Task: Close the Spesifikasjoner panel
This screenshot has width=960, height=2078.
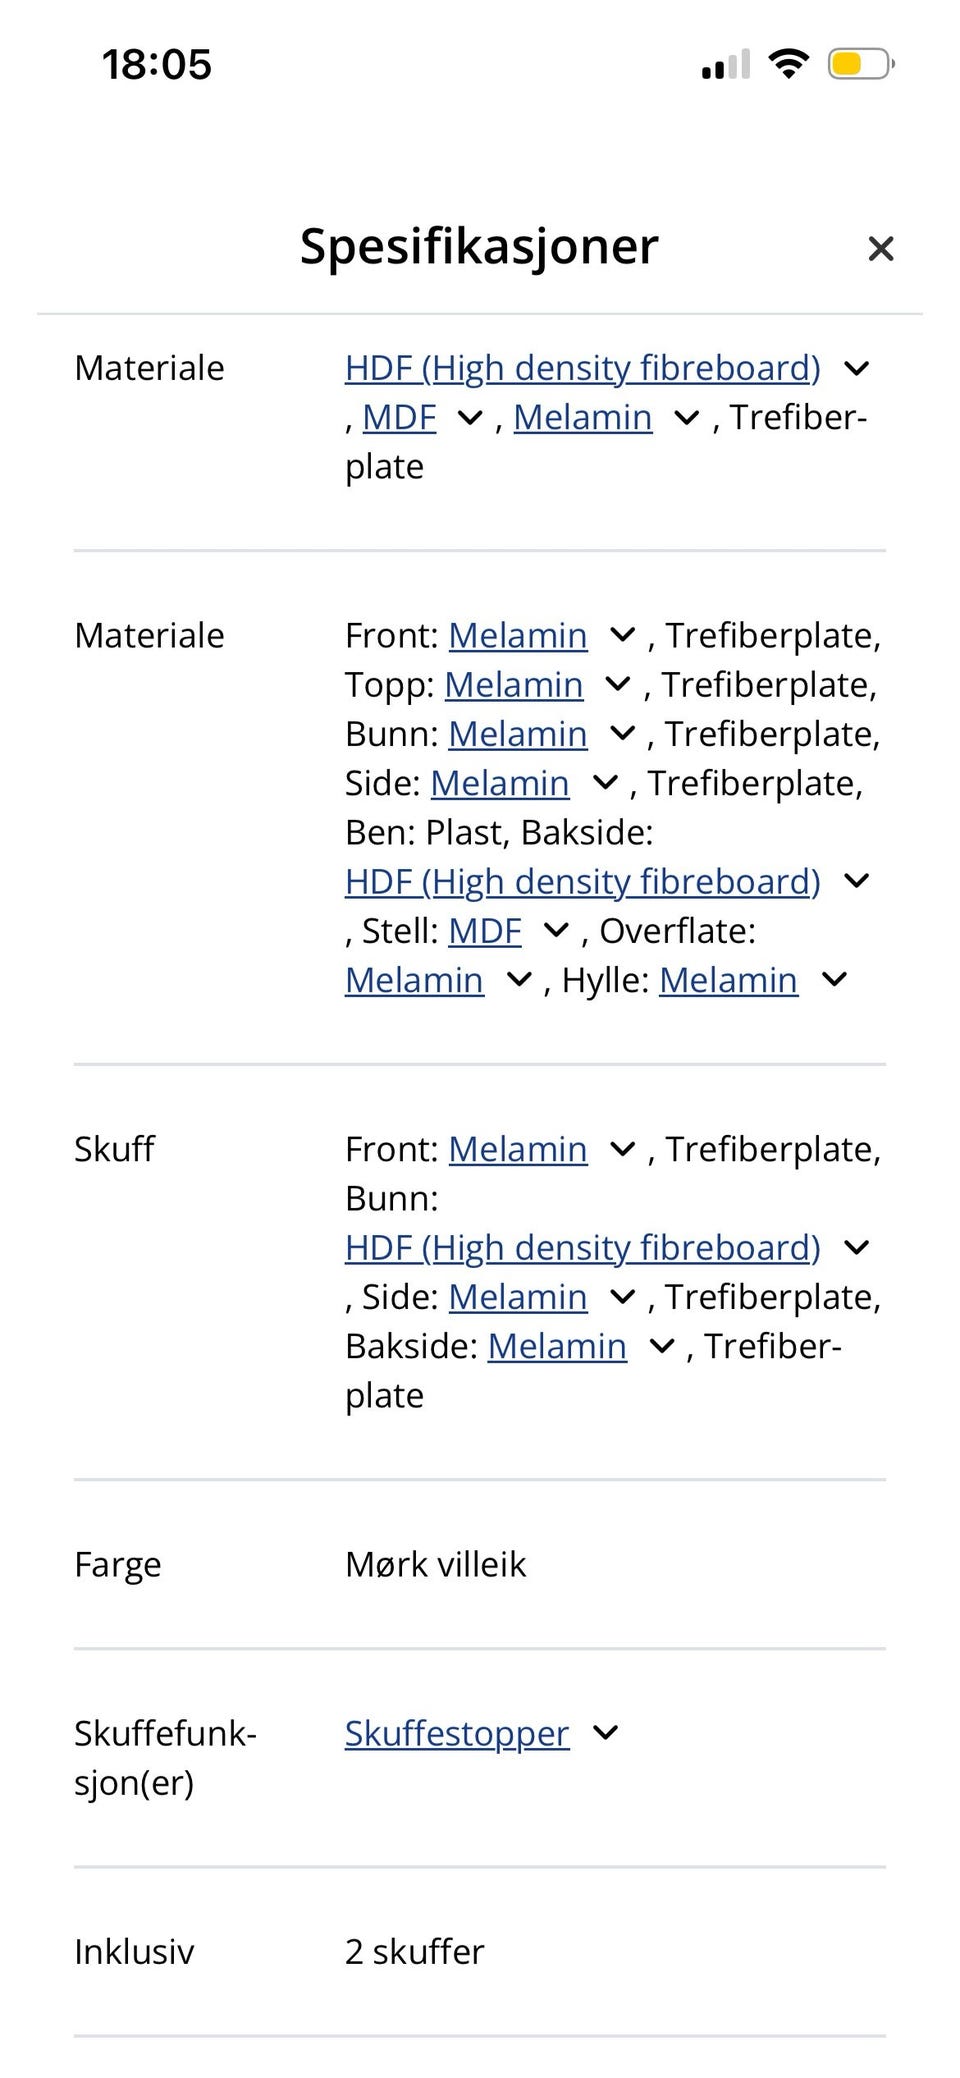Action: click(x=880, y=248)
